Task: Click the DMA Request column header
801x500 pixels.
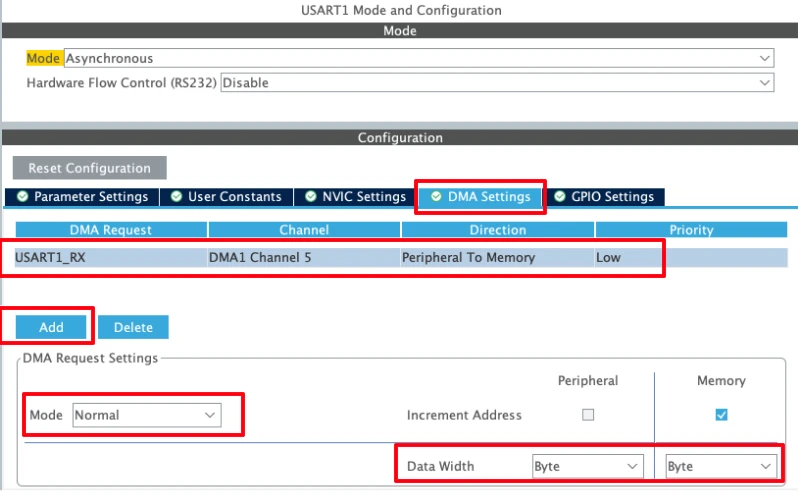Action: pos(110,230)
